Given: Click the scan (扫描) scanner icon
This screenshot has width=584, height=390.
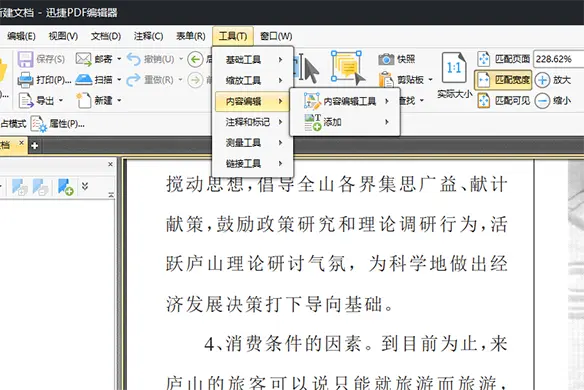Looking at the screenshot, I should point(83,80).
